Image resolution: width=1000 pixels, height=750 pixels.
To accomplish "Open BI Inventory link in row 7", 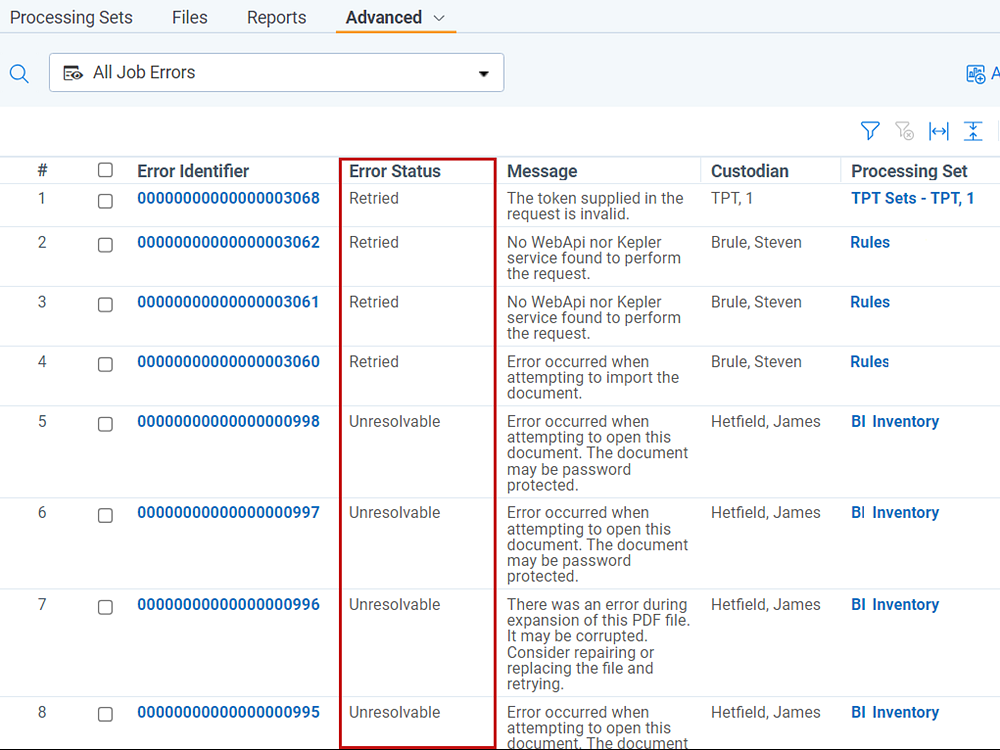I will pyautogui.click(x=895, y=605).
